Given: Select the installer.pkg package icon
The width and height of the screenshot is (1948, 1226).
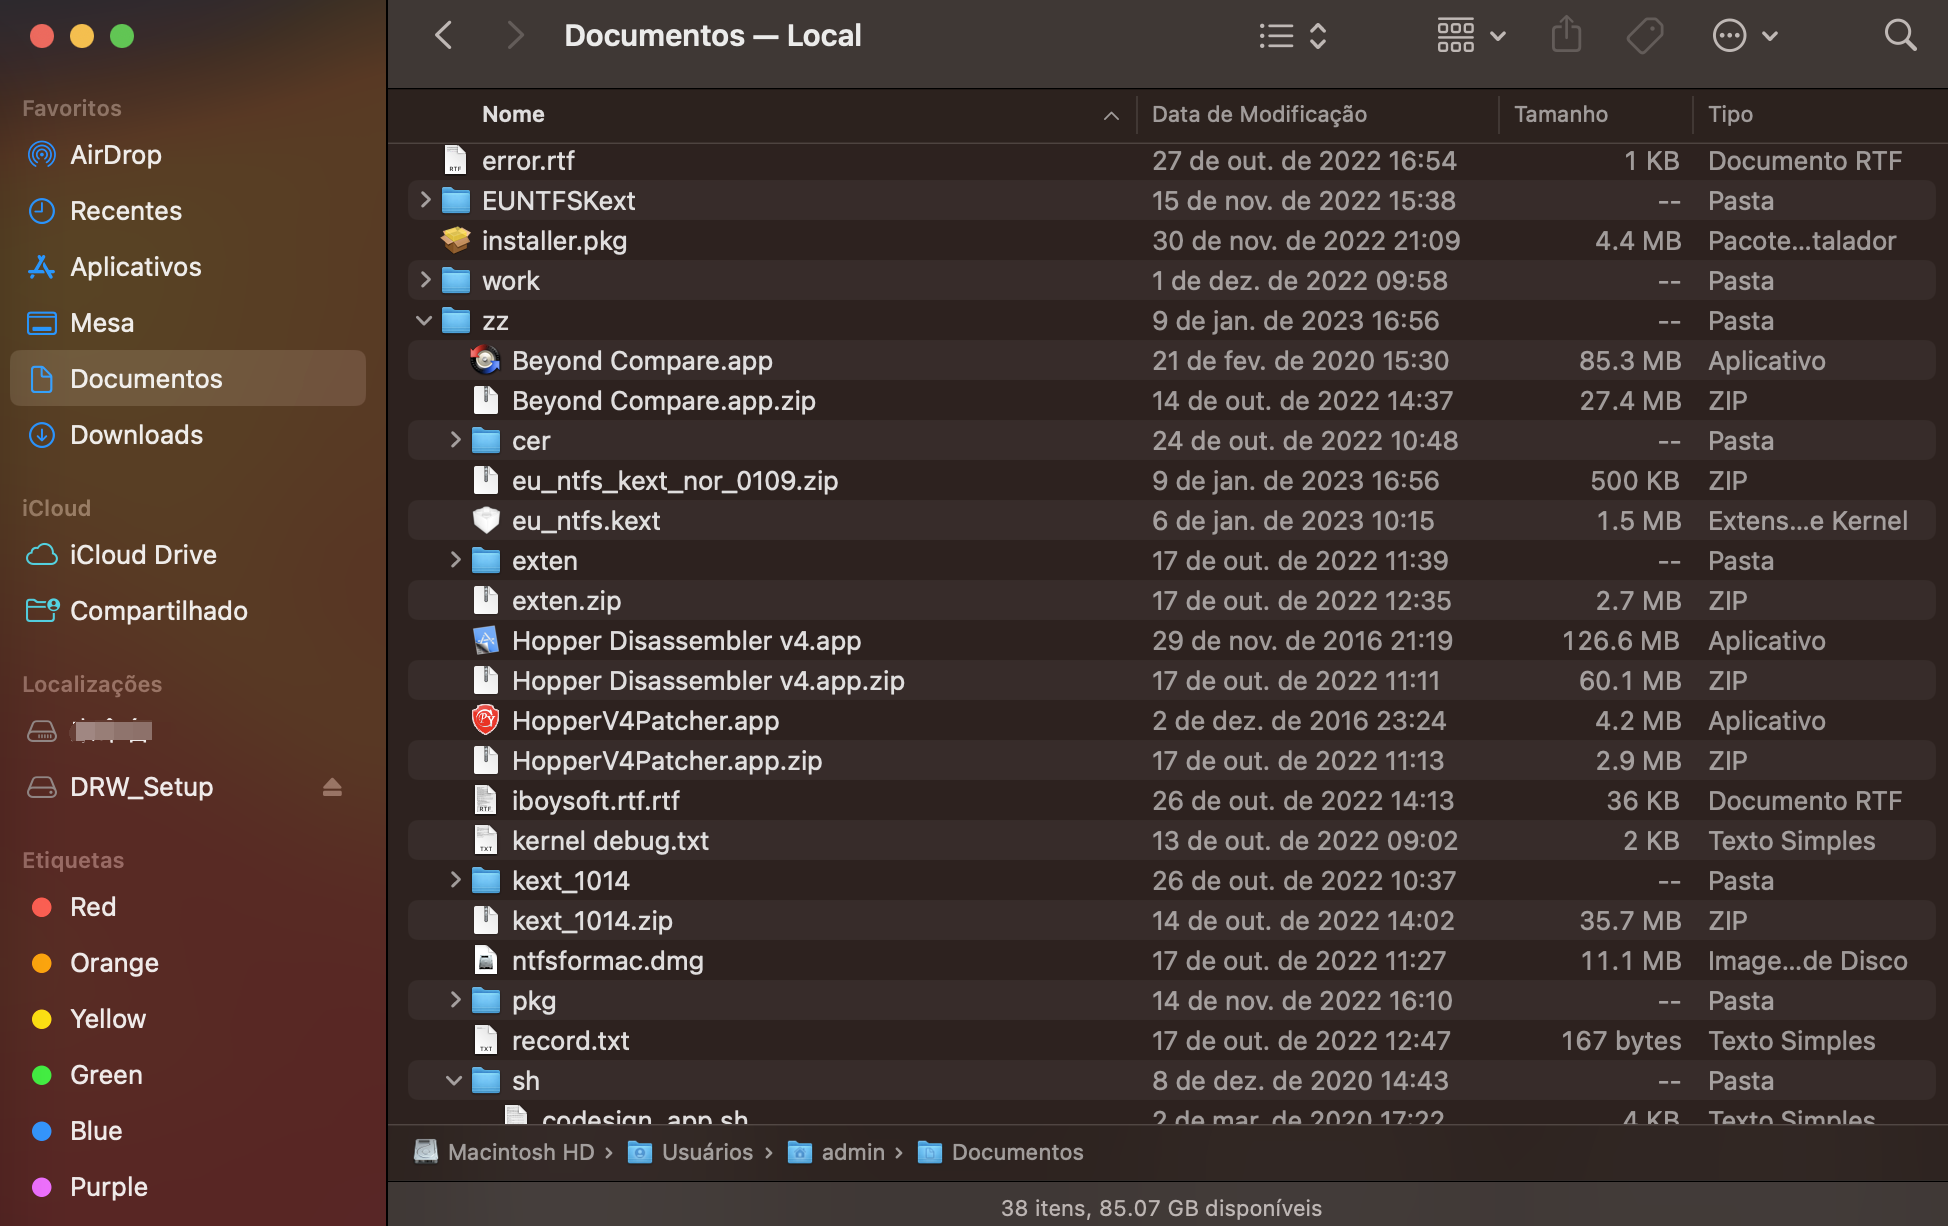Looking at the screenshot, I should [x=455, y=240].
